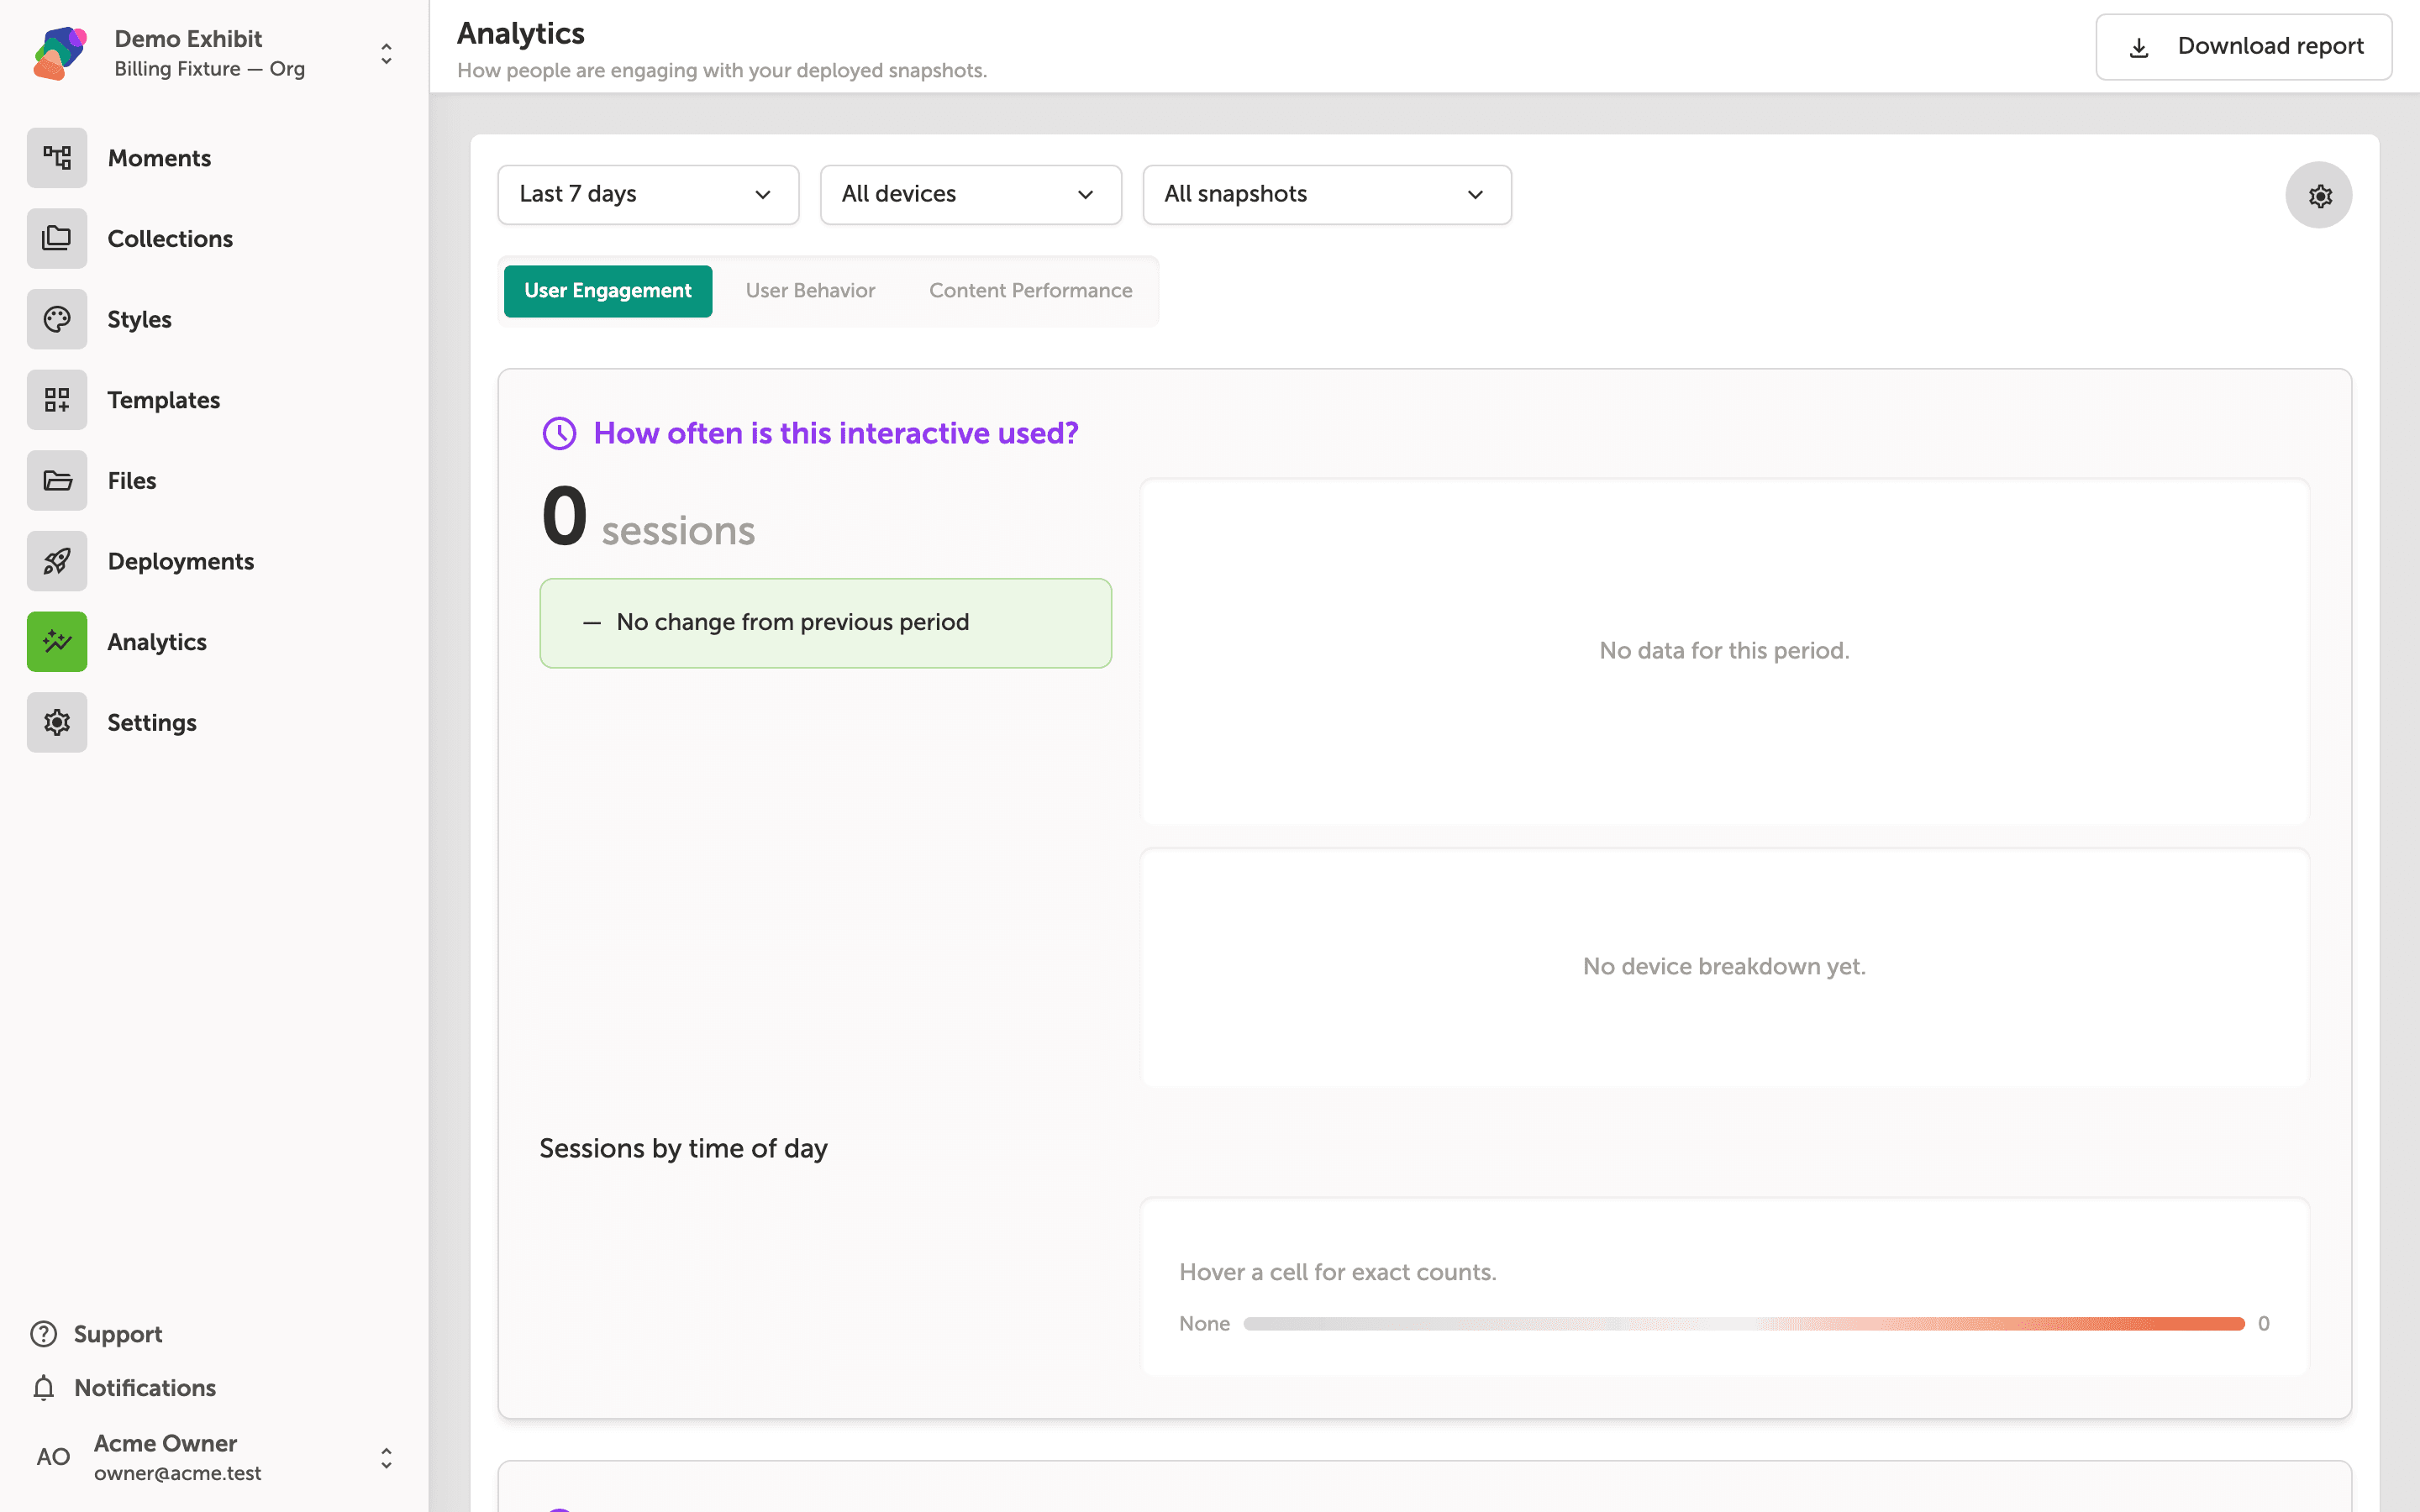
Task: Open the All snapshots dropdown
Action: click(1326, 194)
